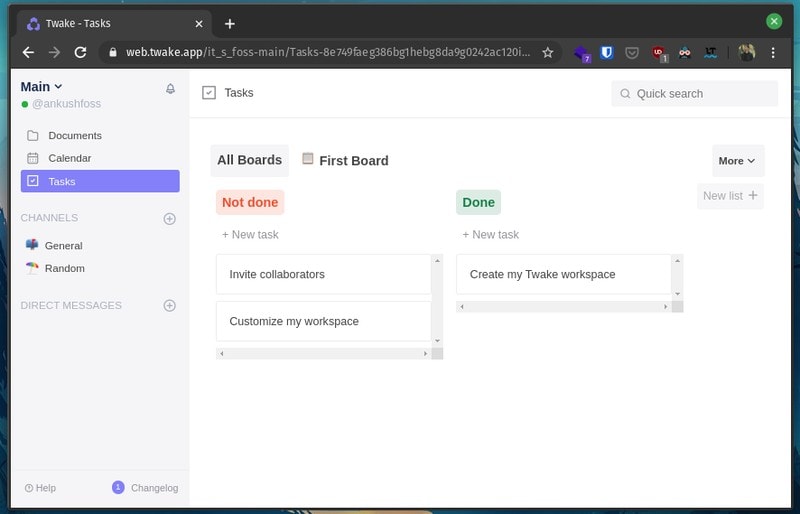Click the DIRECT MESSAGES section header
Screen dimensions: 800x514
click(x=71, y=305)
